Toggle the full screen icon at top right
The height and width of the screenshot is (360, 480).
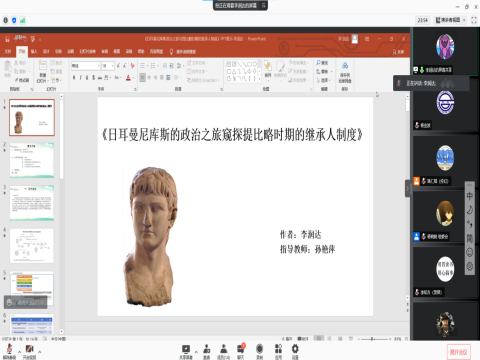coord(474,20)
